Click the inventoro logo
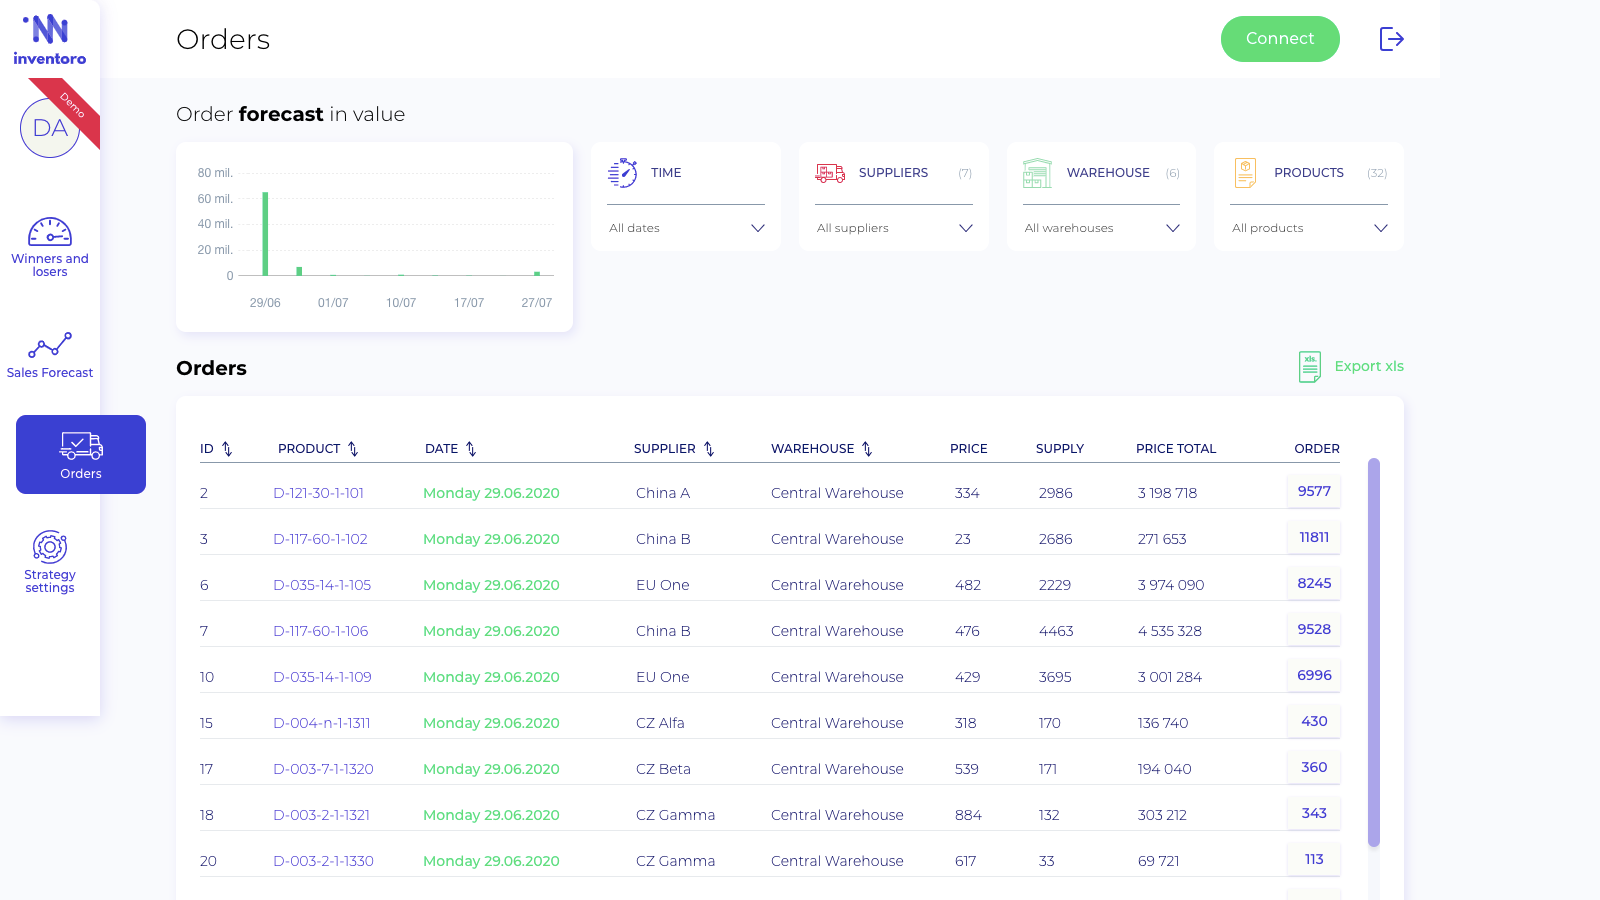 (50, 40)
